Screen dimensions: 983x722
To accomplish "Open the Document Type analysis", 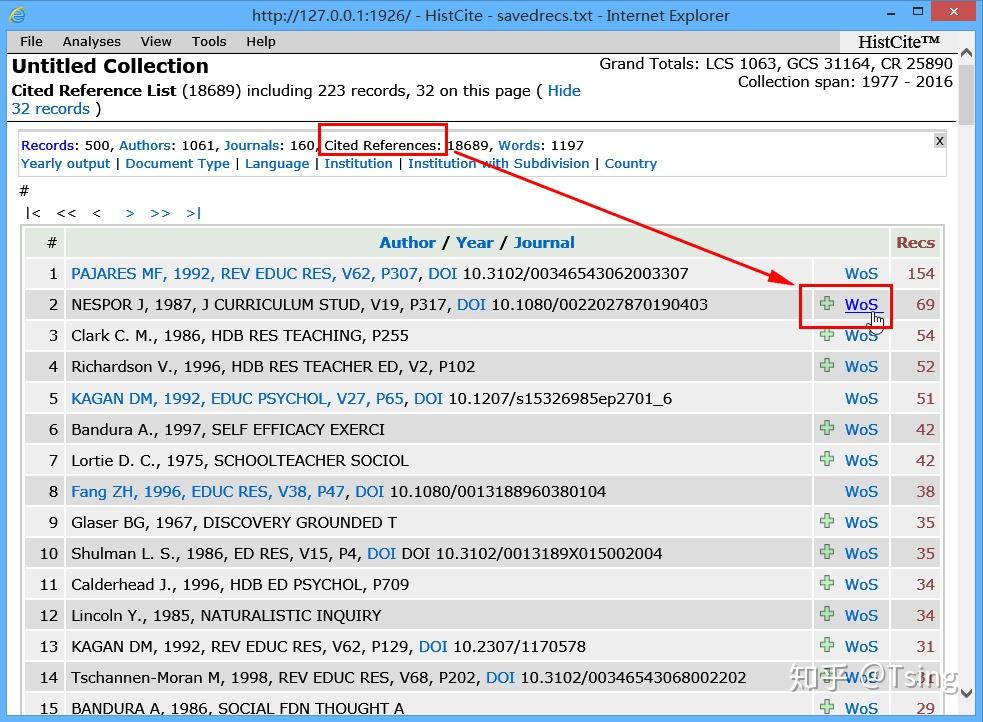I will (x=177, y=164).
